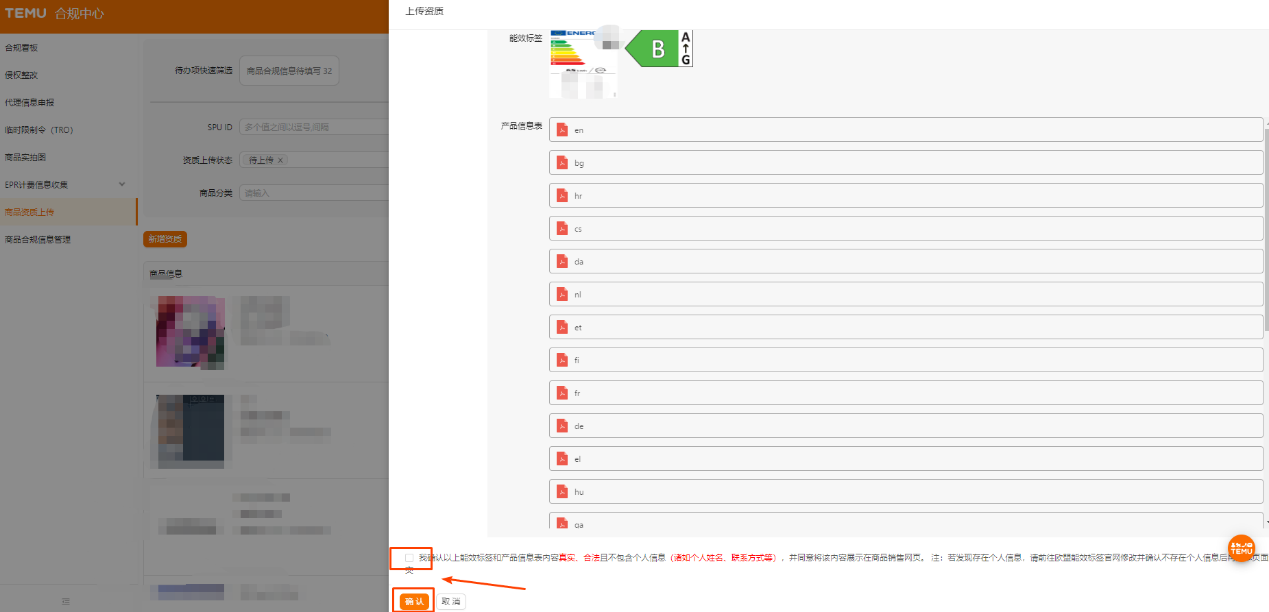The image size is (1269, 612).
Task: Click the floating TEMU logo icon
Action: coord(1240,548)
